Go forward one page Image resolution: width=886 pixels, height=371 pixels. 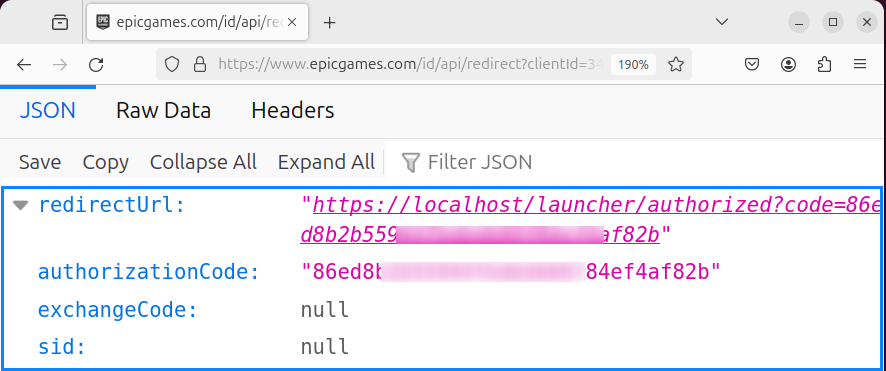point(60,64)
